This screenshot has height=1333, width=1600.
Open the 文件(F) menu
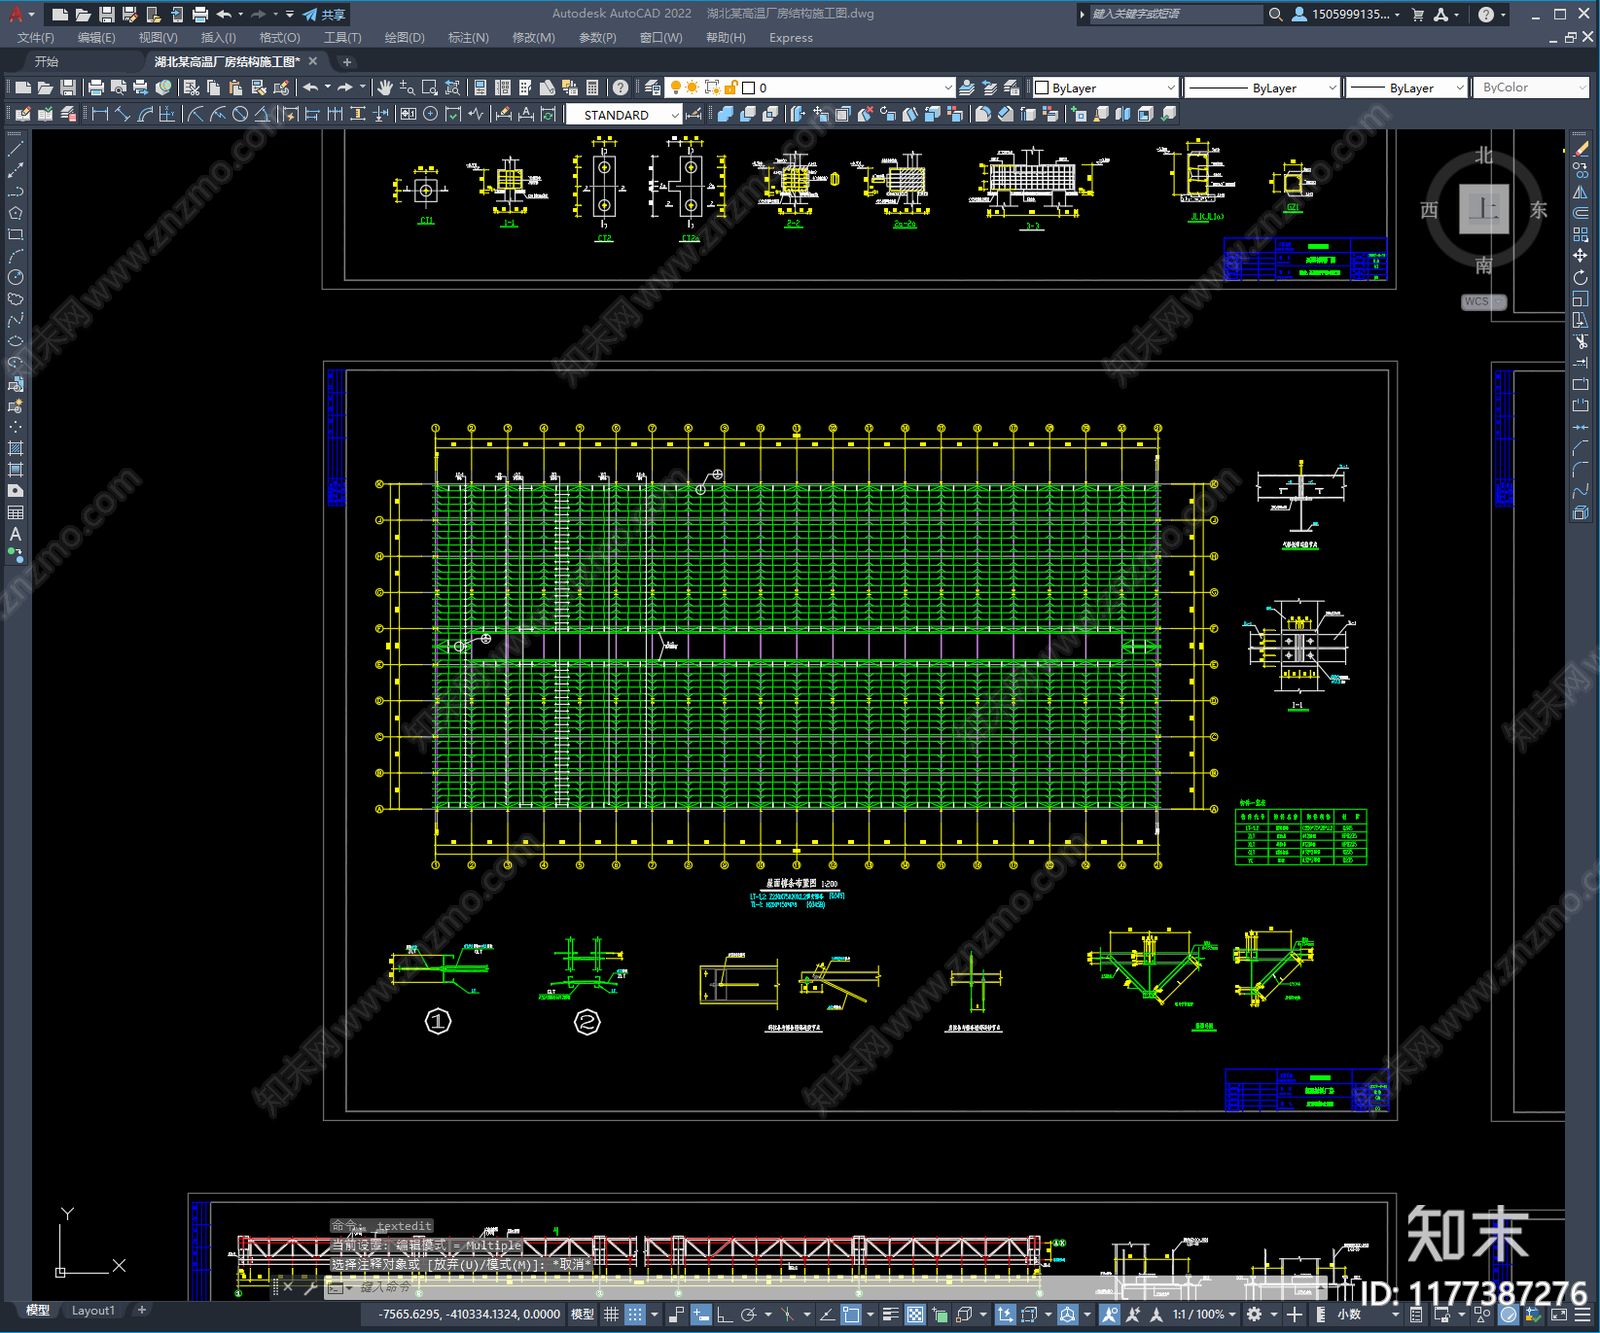[x=36, y=38]
